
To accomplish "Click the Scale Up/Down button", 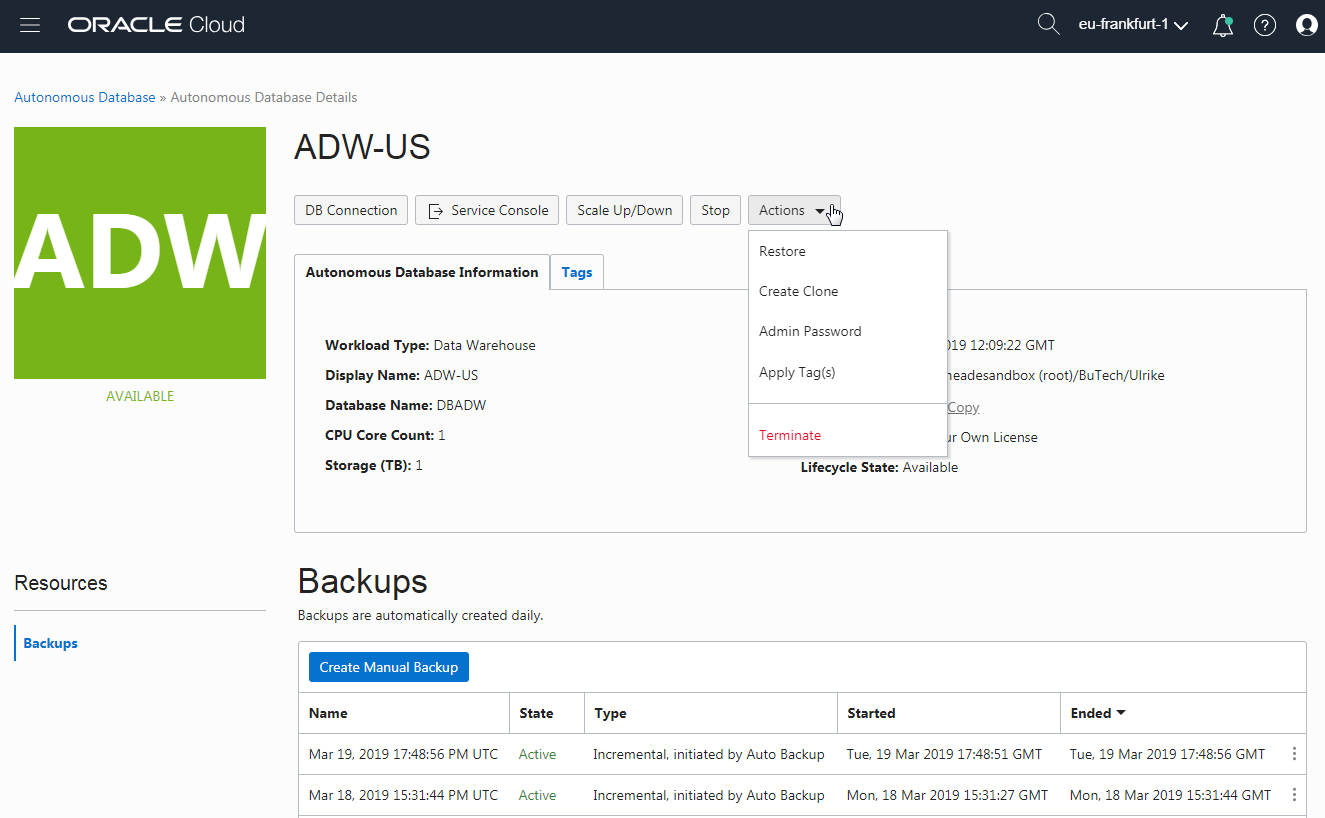I will (x=624, y=210).
